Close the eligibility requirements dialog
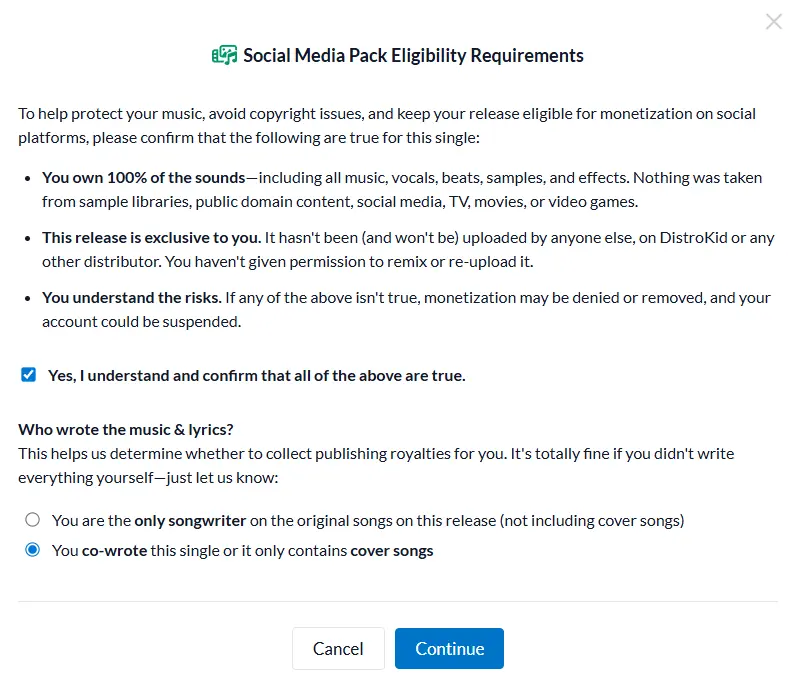The image size is (797, 693). (774, 22)
